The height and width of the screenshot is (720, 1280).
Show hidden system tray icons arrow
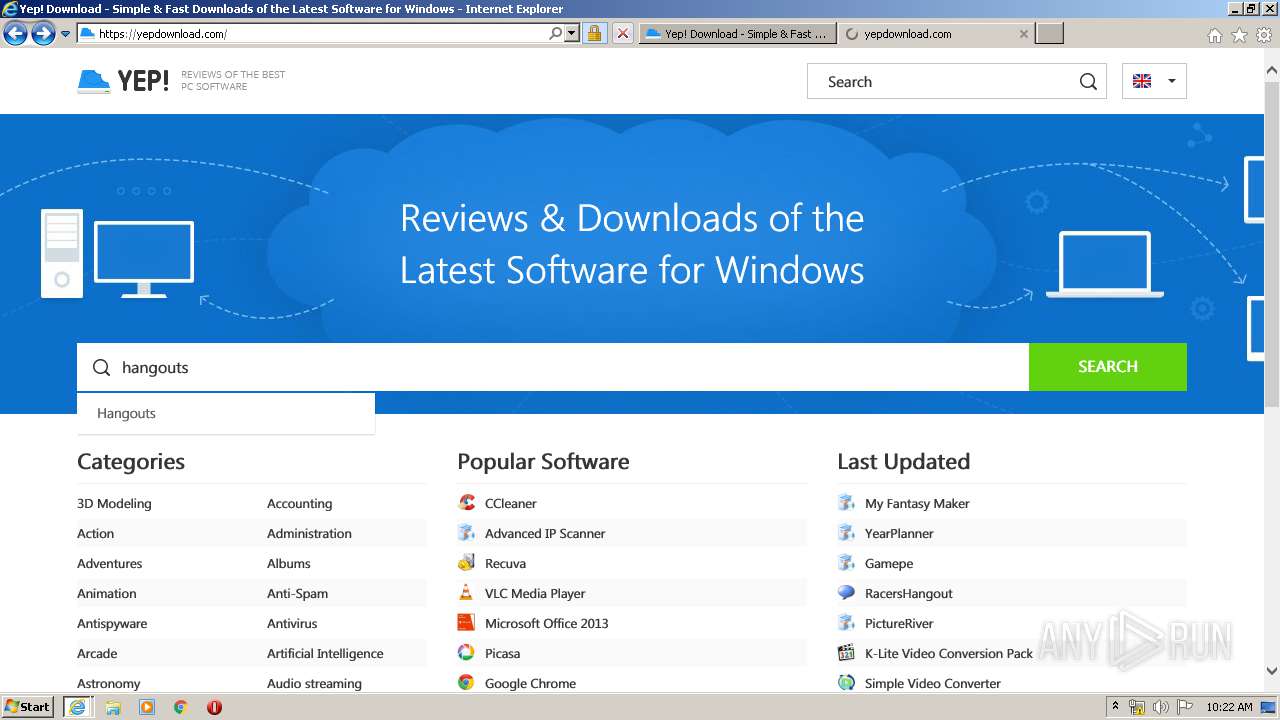(x=1115, y=707)
